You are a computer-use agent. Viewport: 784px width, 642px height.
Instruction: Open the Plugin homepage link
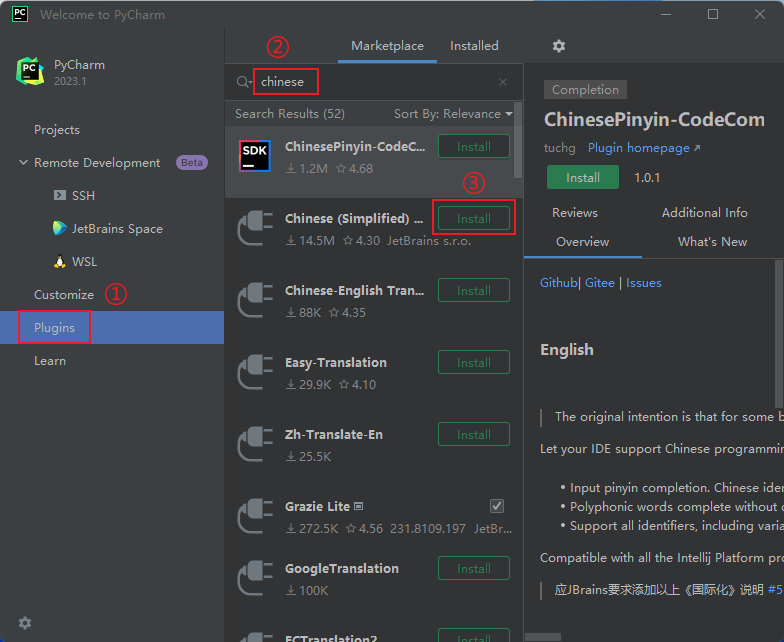tap(638, 148)
